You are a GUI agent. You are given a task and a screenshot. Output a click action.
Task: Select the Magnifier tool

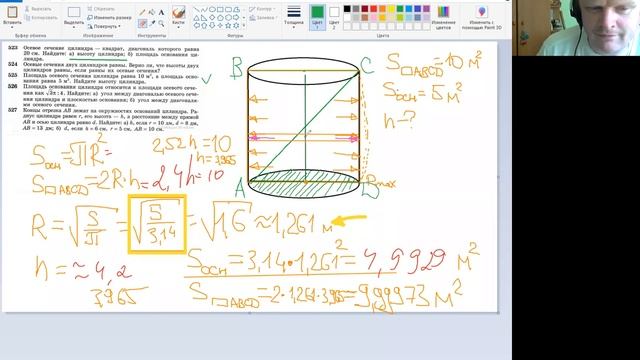161,24
